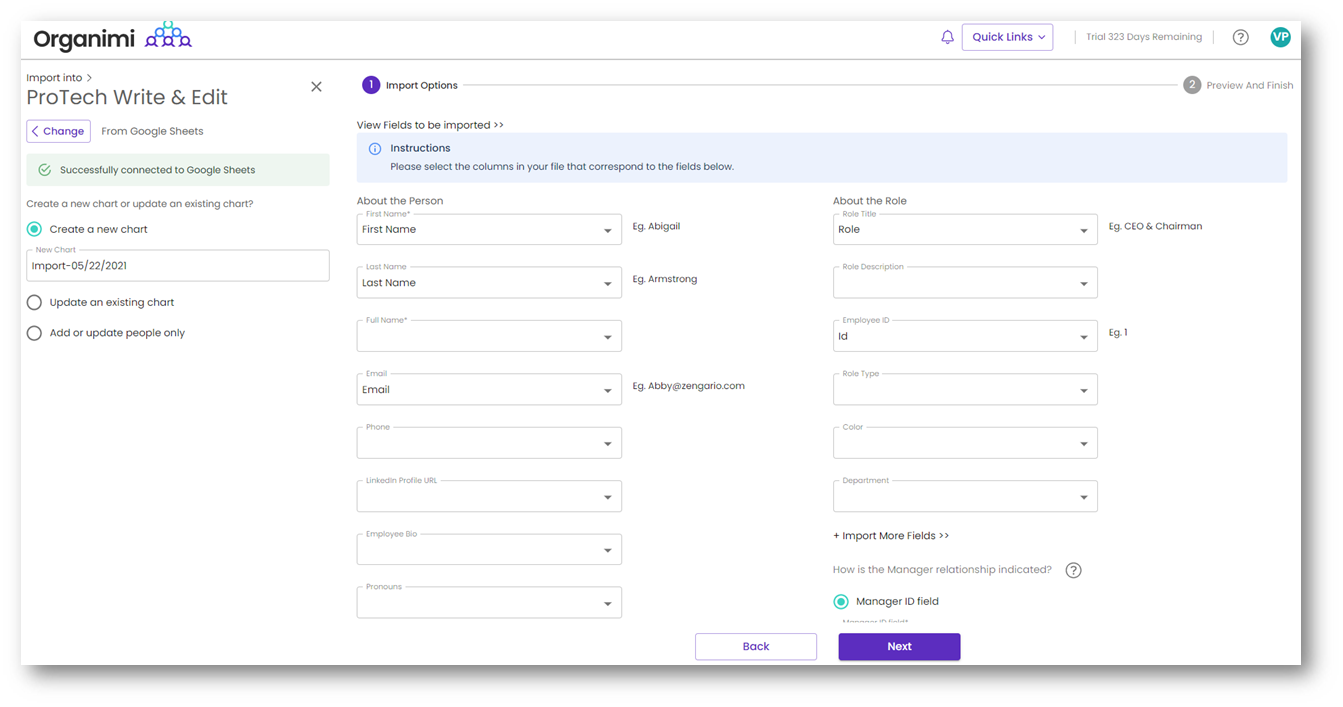Viewport: 1343px width, 707px height.
Task: Expand 'View Fields to be imported' link
Action: [430, 125]
